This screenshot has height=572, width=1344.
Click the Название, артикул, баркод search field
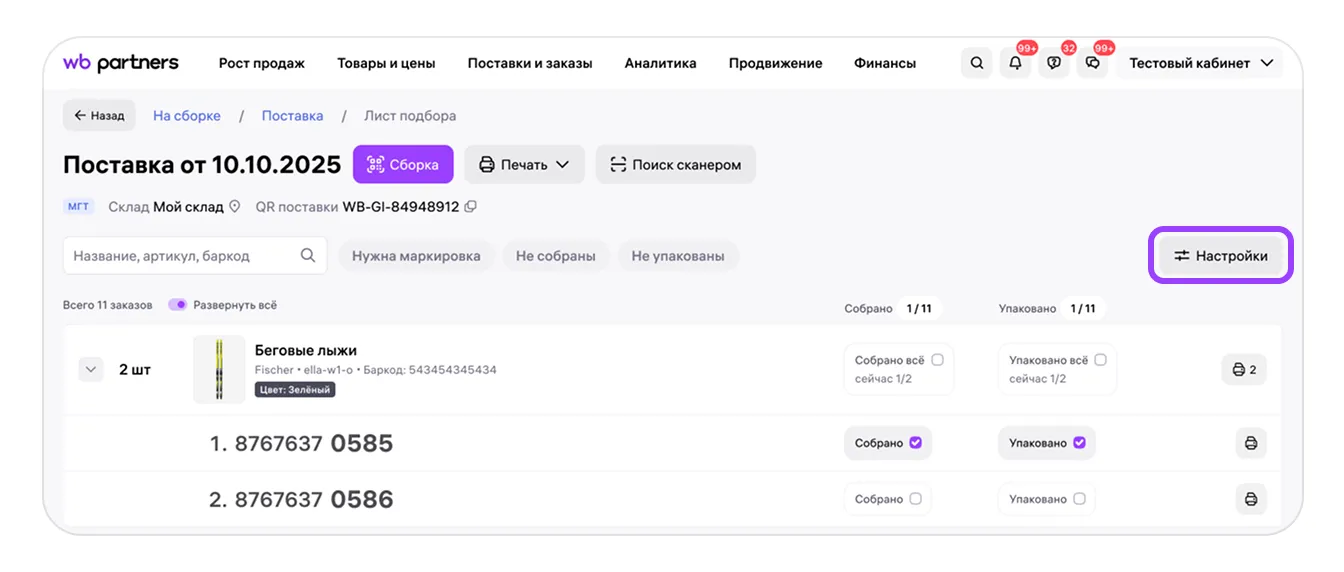(195, 256)
